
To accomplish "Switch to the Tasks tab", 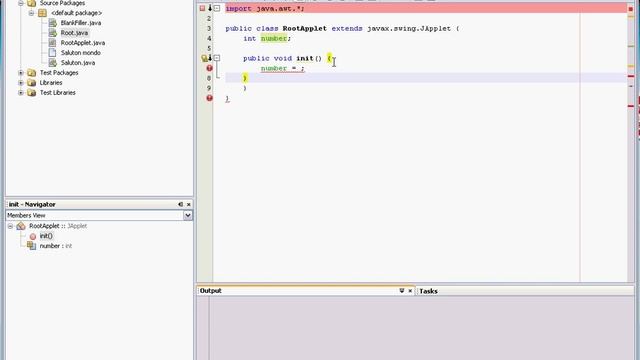I will click(x=428, y=291).
